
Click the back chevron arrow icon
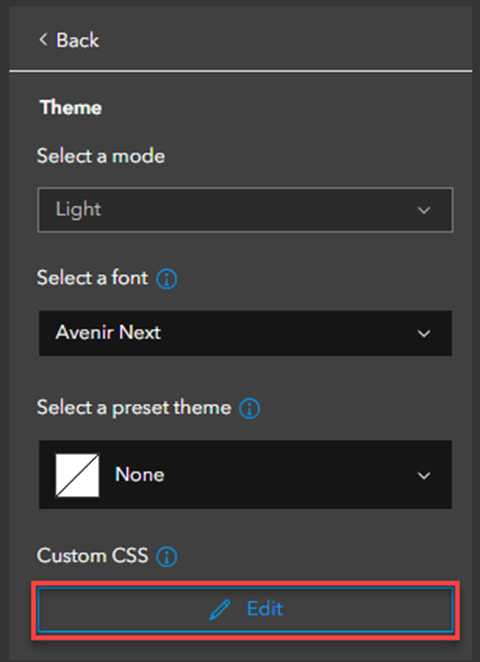click(43, 40)
